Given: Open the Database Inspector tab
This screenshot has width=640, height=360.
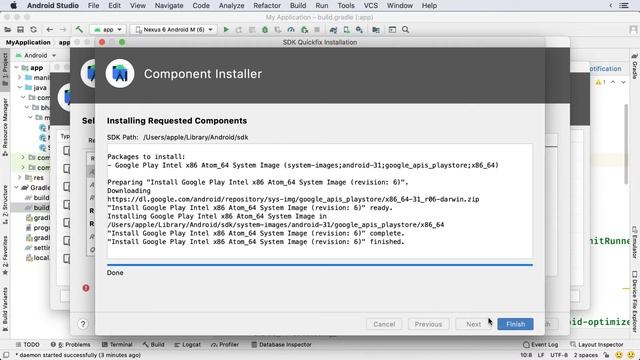Looking at the screenshot, I should click(x=281, y=344).
